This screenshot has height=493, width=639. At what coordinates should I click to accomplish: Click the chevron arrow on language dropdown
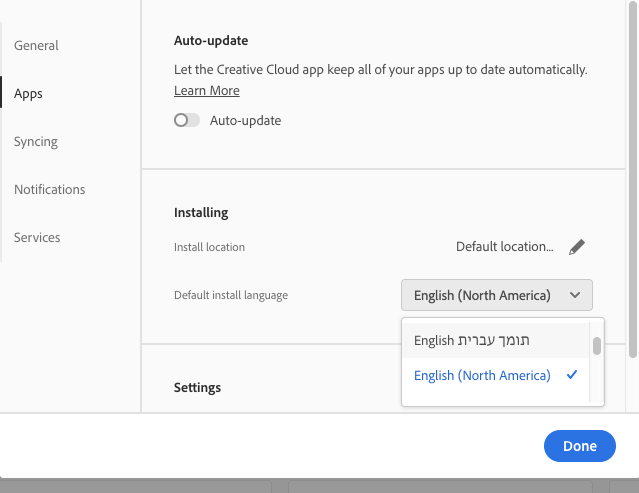point(575,295)
